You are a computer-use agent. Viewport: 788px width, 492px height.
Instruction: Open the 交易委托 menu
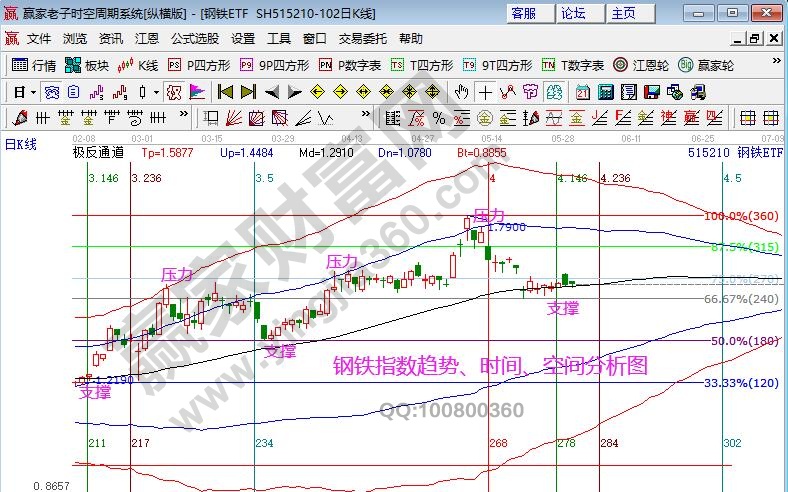365,39
